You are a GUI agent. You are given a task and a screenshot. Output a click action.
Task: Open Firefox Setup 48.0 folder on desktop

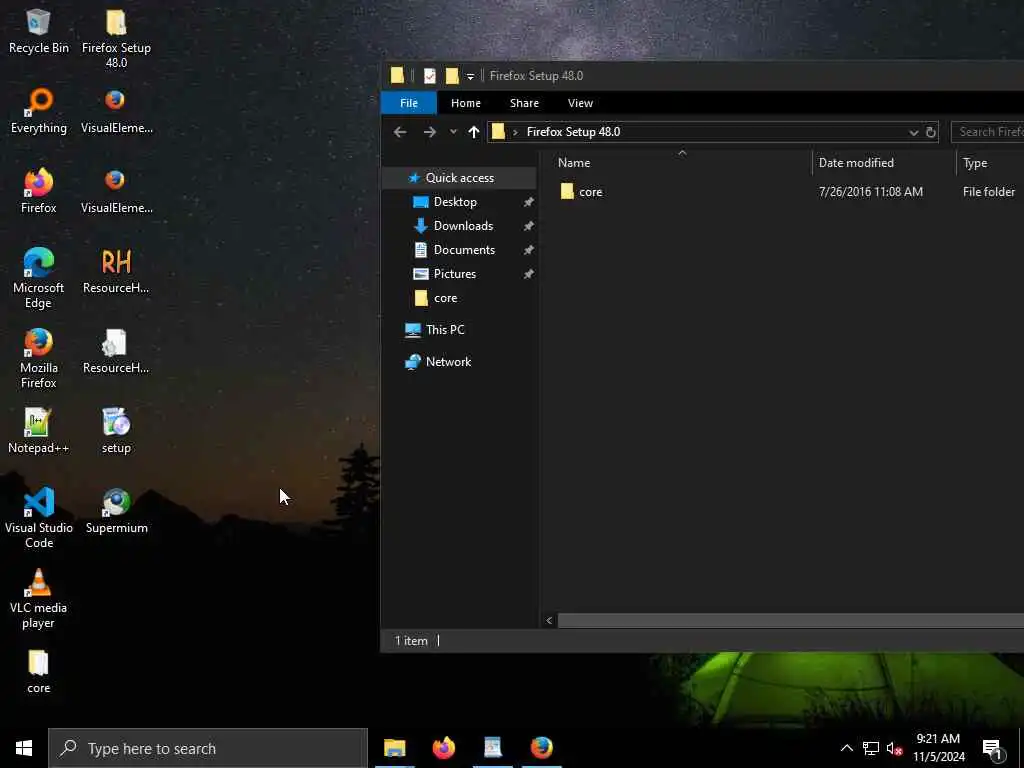point(116,38)
